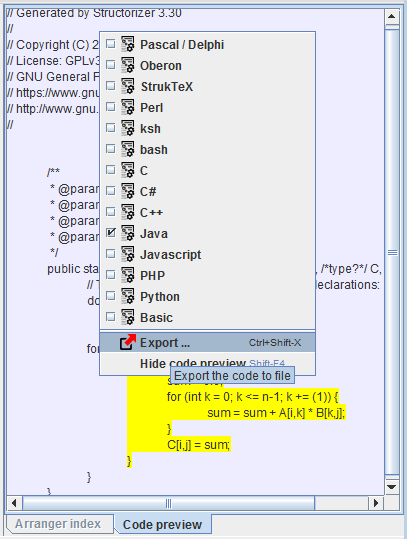
Task: Click the Basic generator icon
Action: pyautogui.click(x=128, y=317)
